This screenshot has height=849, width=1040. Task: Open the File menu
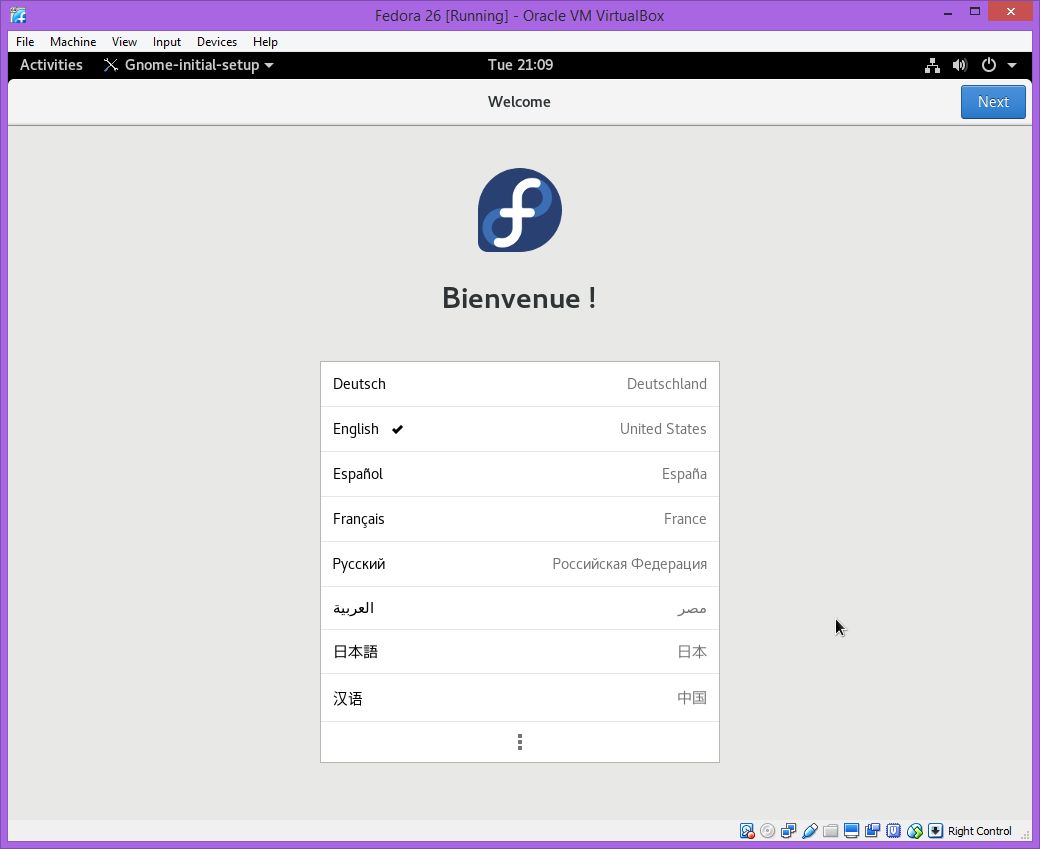point(25,42)
